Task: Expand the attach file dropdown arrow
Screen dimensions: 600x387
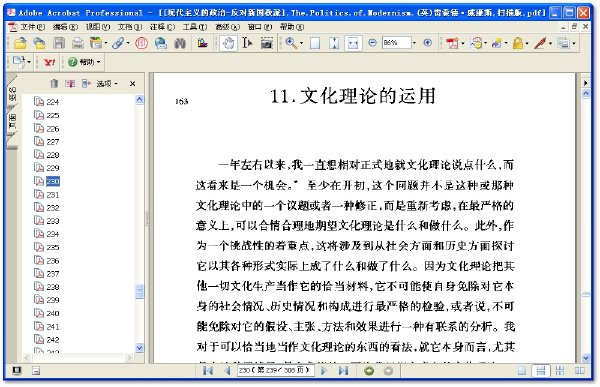Action: click(x=128, y=43)
